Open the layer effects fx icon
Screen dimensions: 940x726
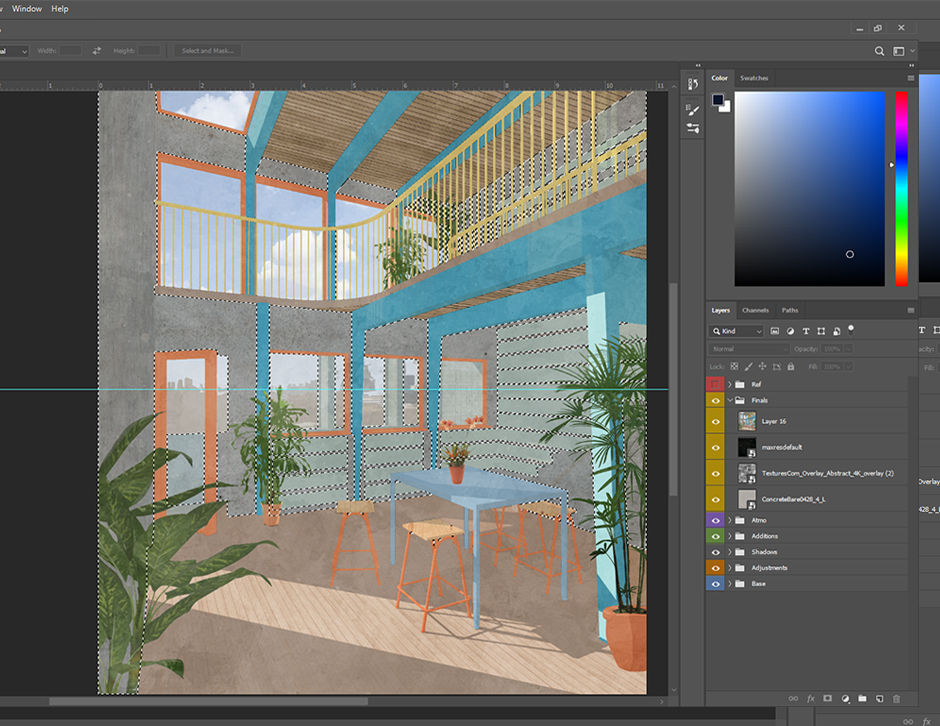[810, 698]
